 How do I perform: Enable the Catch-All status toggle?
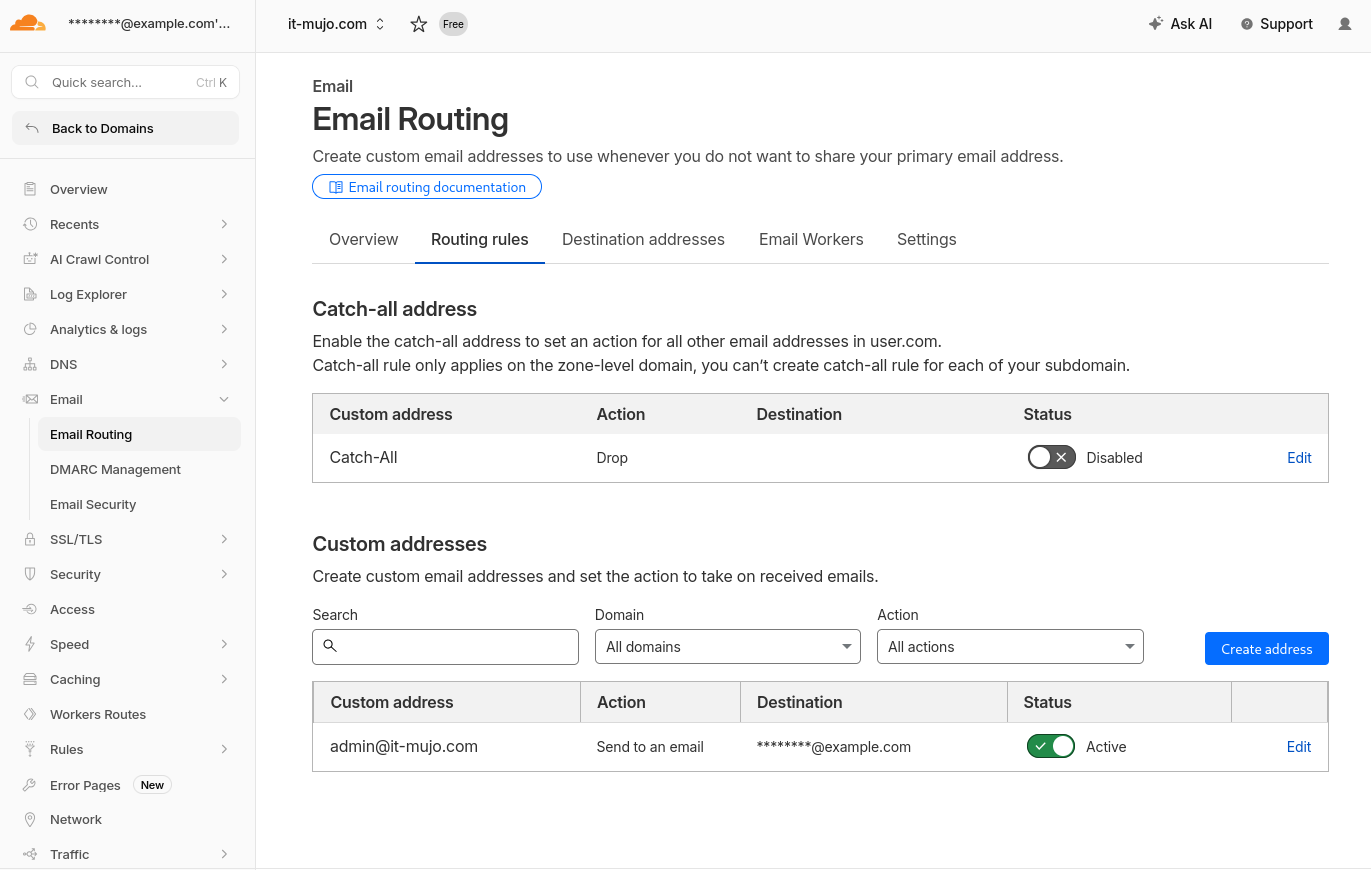(x=1051, y=457)
